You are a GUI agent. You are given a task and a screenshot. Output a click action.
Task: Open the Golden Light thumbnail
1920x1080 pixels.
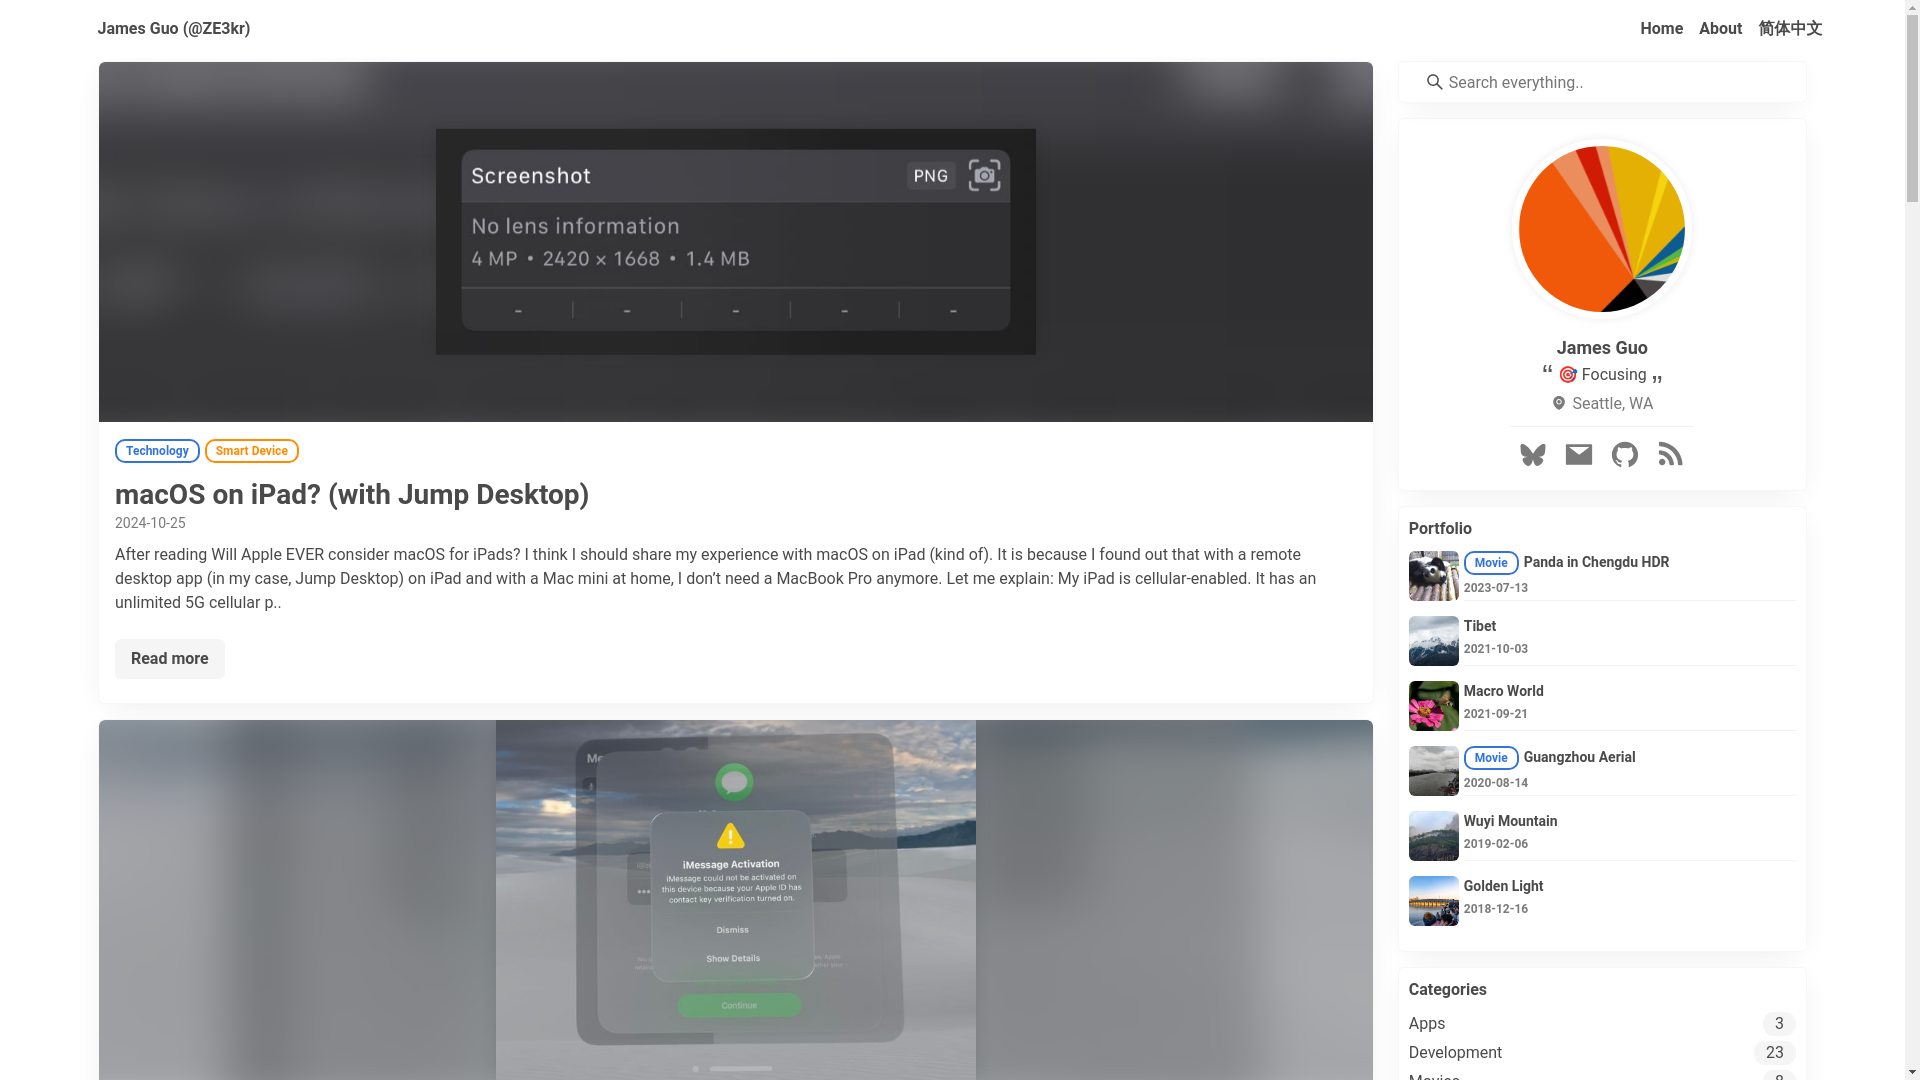(x=1433, y=901)
